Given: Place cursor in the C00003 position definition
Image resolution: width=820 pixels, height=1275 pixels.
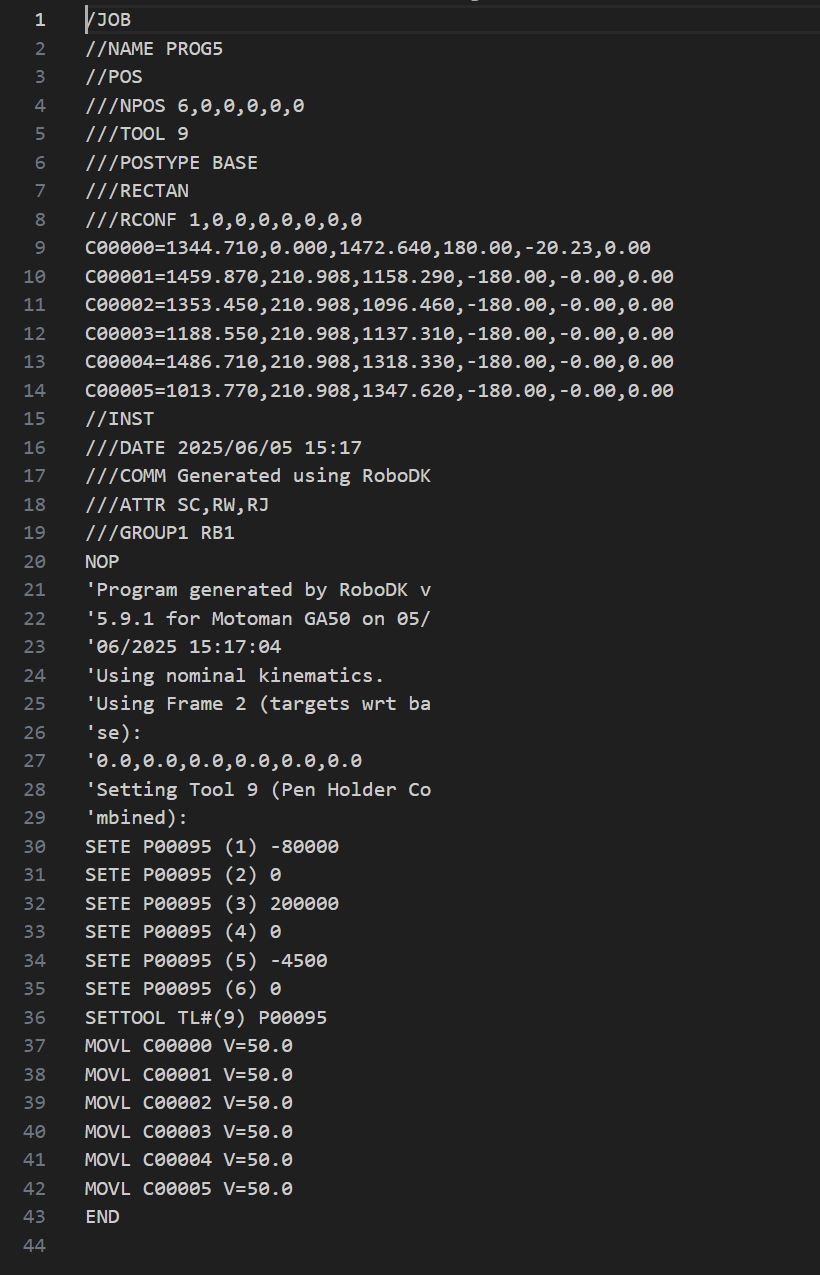Looking at the screenshot, I should [x=379, y=333].
